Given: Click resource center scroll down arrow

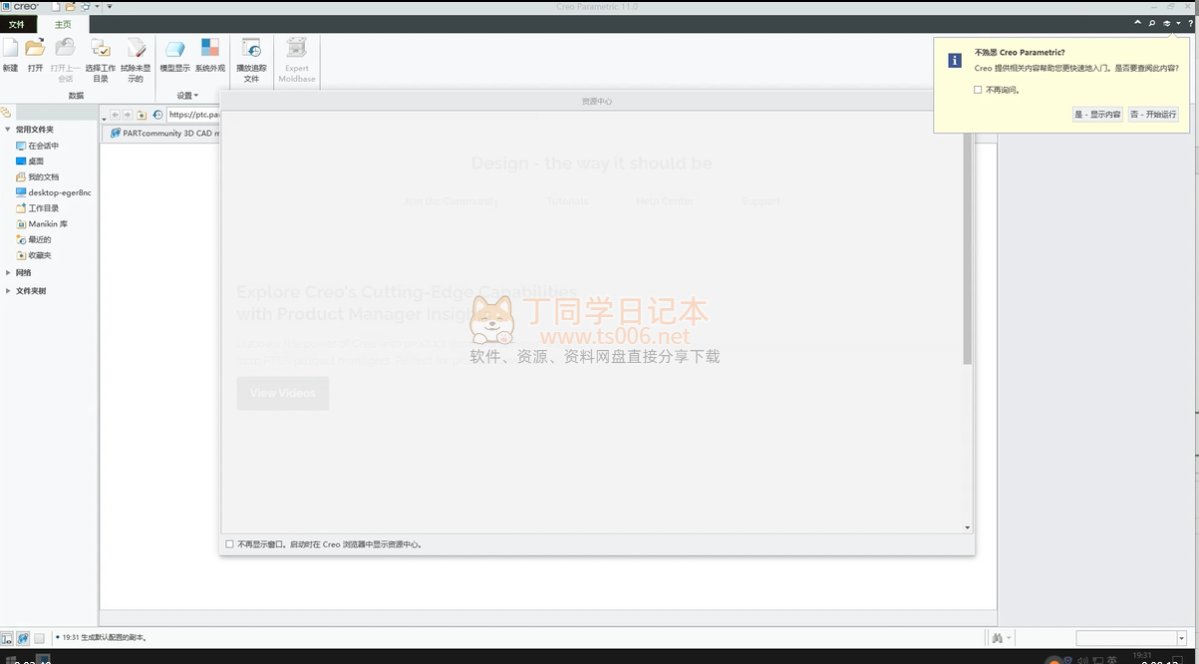Looking at the screenshot, I should click(967, 528).
